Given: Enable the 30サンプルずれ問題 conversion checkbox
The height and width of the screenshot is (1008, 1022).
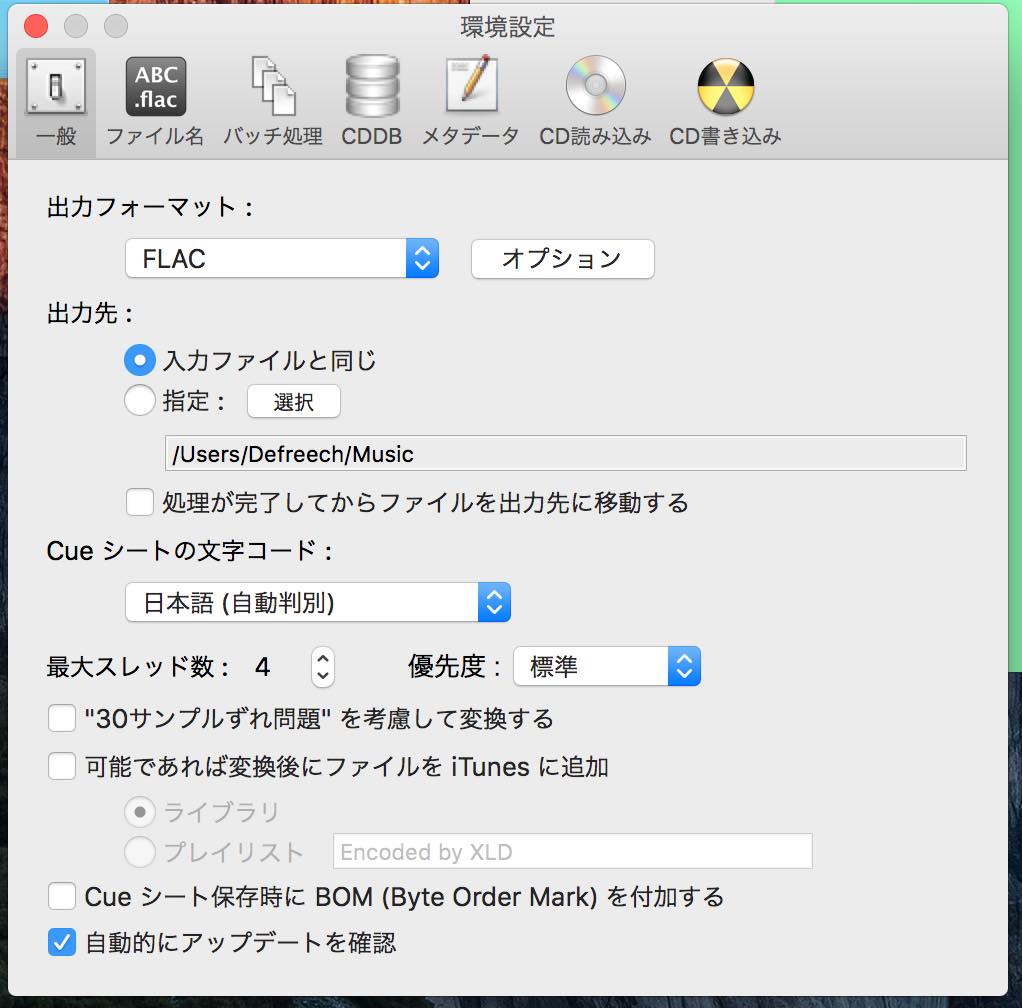Looking at the screenshot, I should (x=61, y=718).
